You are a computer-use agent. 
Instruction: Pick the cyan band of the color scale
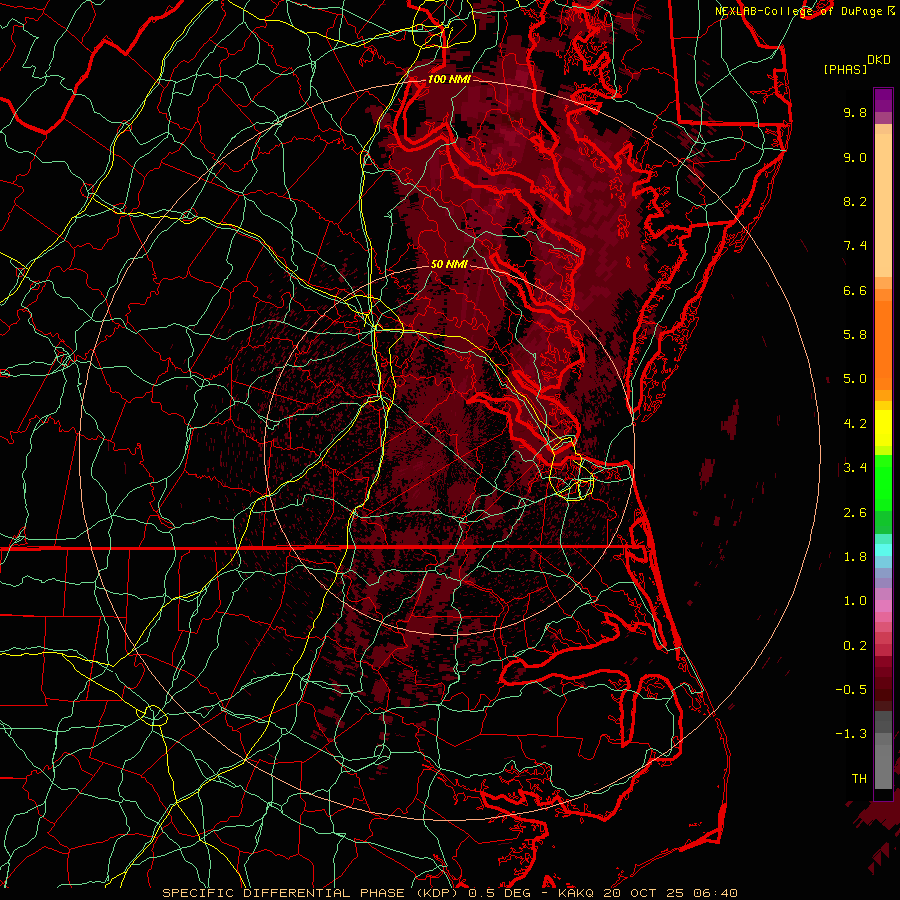(x=883, y=550)
